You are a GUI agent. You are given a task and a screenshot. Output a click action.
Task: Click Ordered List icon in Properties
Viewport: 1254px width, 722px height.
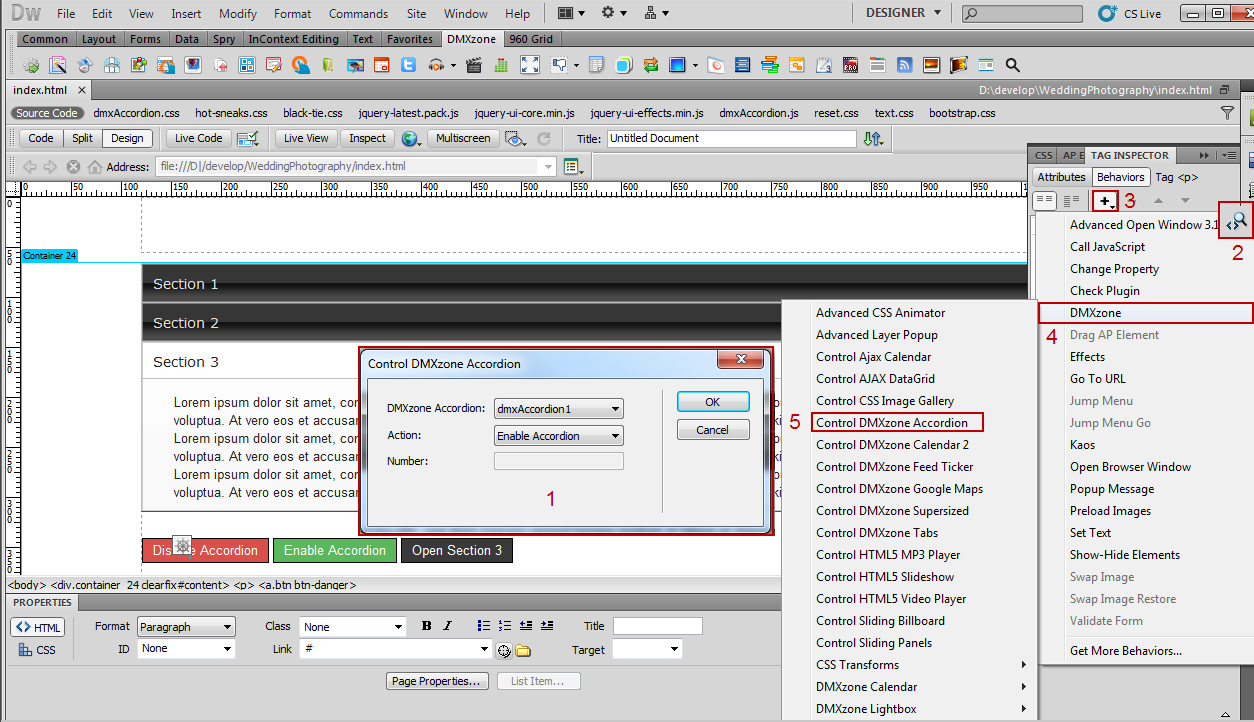[x=504, y=626]
